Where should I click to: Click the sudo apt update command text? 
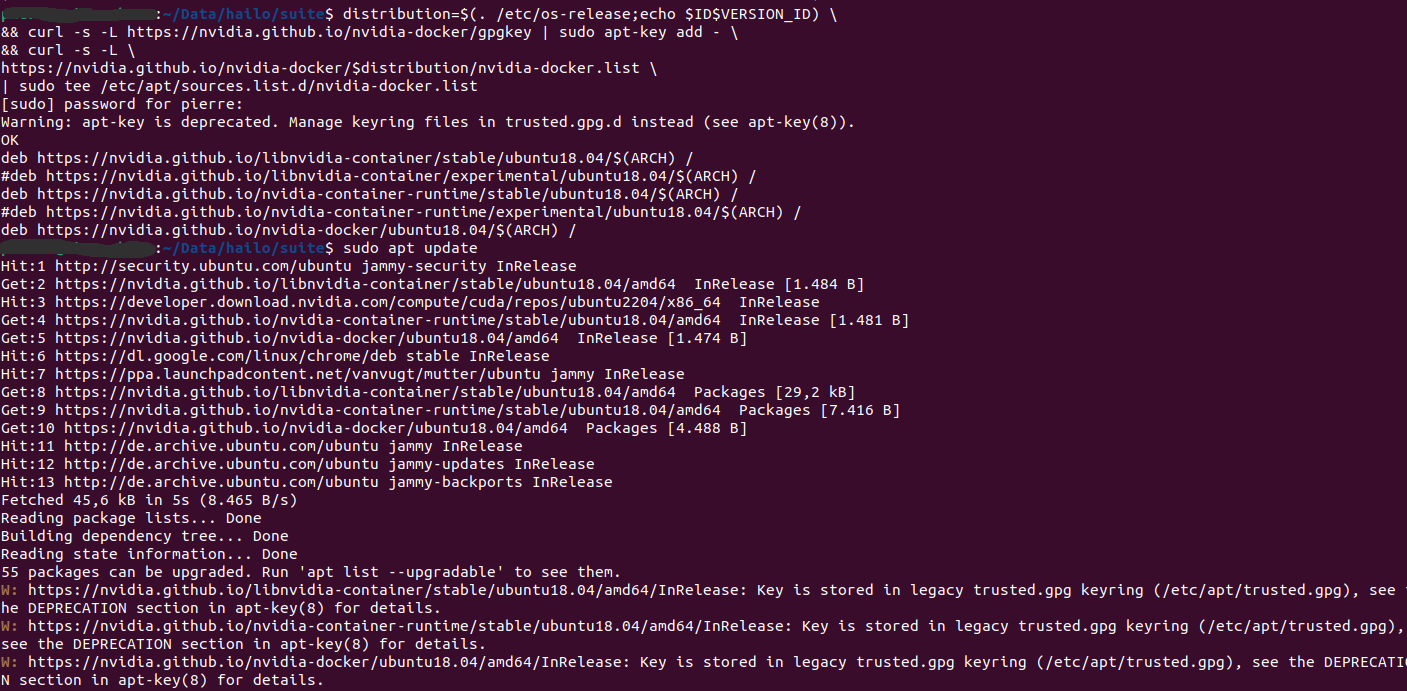[410, 248]
